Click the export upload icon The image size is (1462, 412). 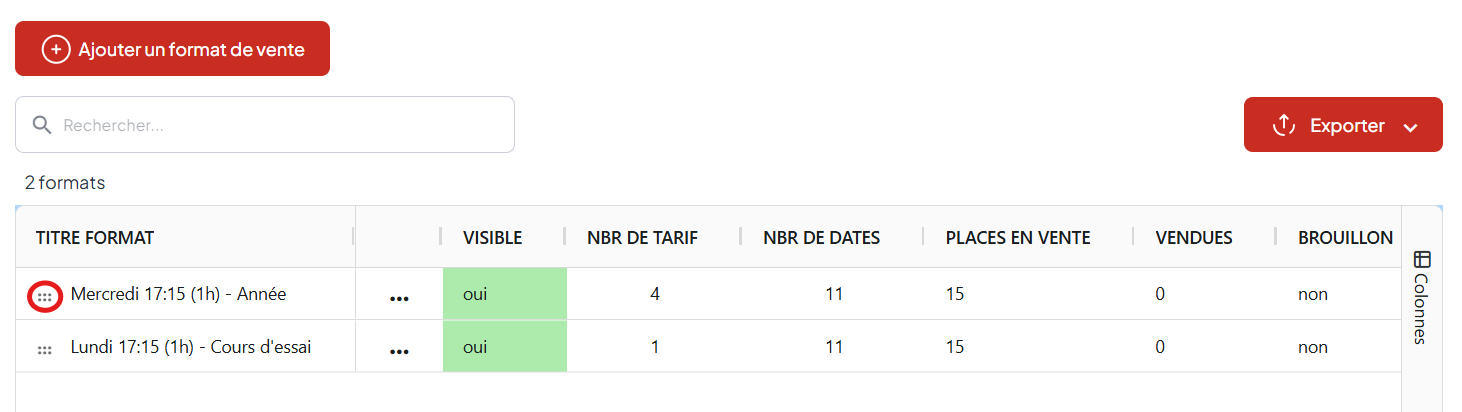click(1283, 125)
